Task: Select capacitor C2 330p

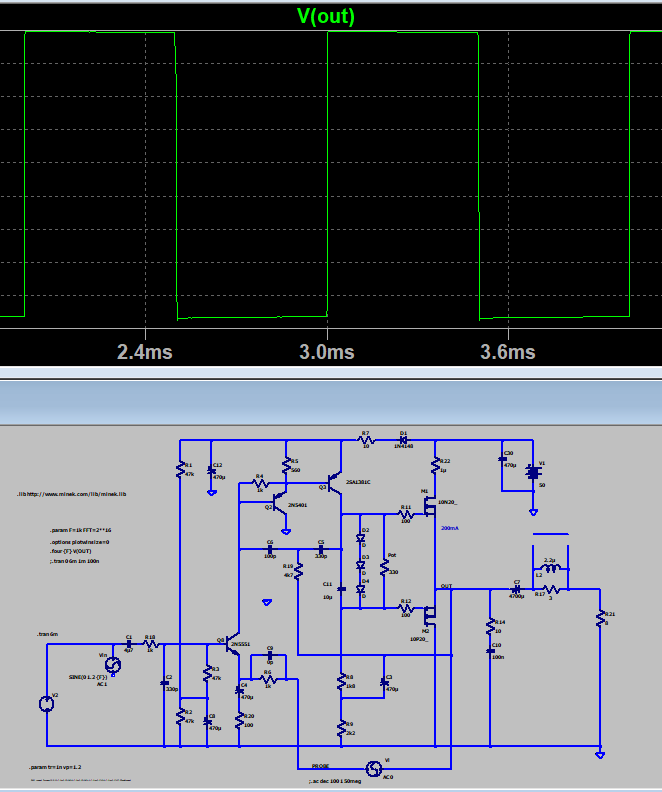Action: click(164, 683)
